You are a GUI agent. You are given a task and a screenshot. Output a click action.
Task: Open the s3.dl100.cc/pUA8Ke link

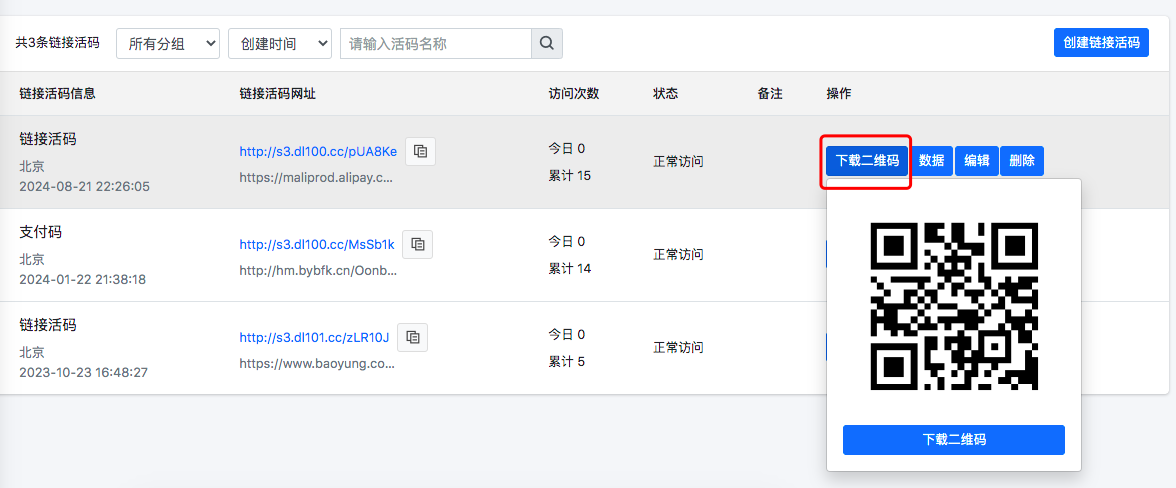(318, 152)
